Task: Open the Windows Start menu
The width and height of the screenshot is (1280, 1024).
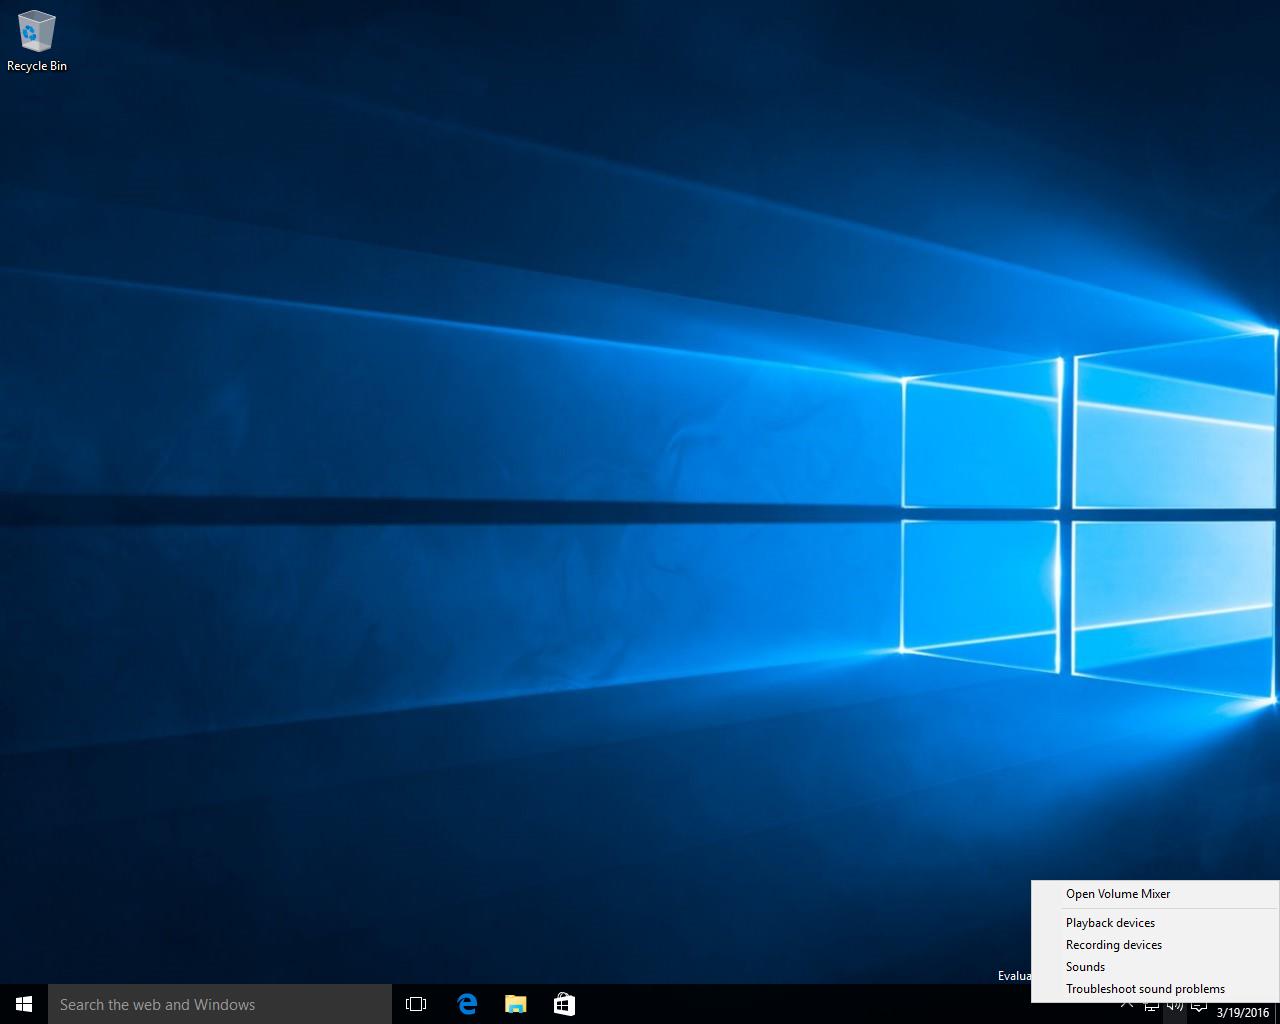Action: pyautogui.click(x=24, y=1004)
